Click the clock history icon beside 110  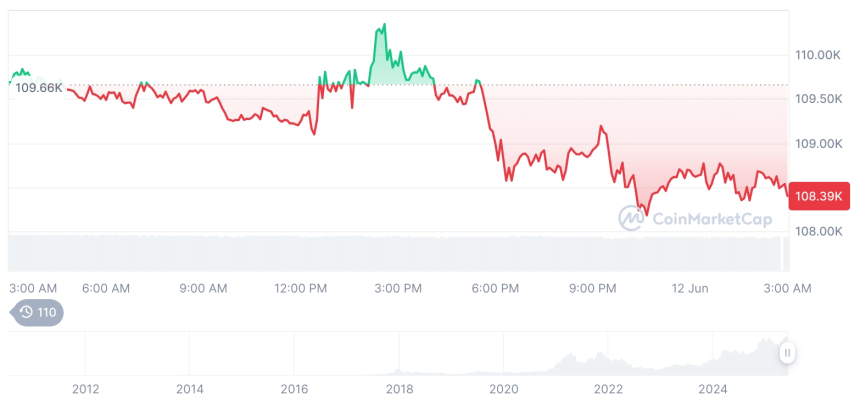[25, 313]
